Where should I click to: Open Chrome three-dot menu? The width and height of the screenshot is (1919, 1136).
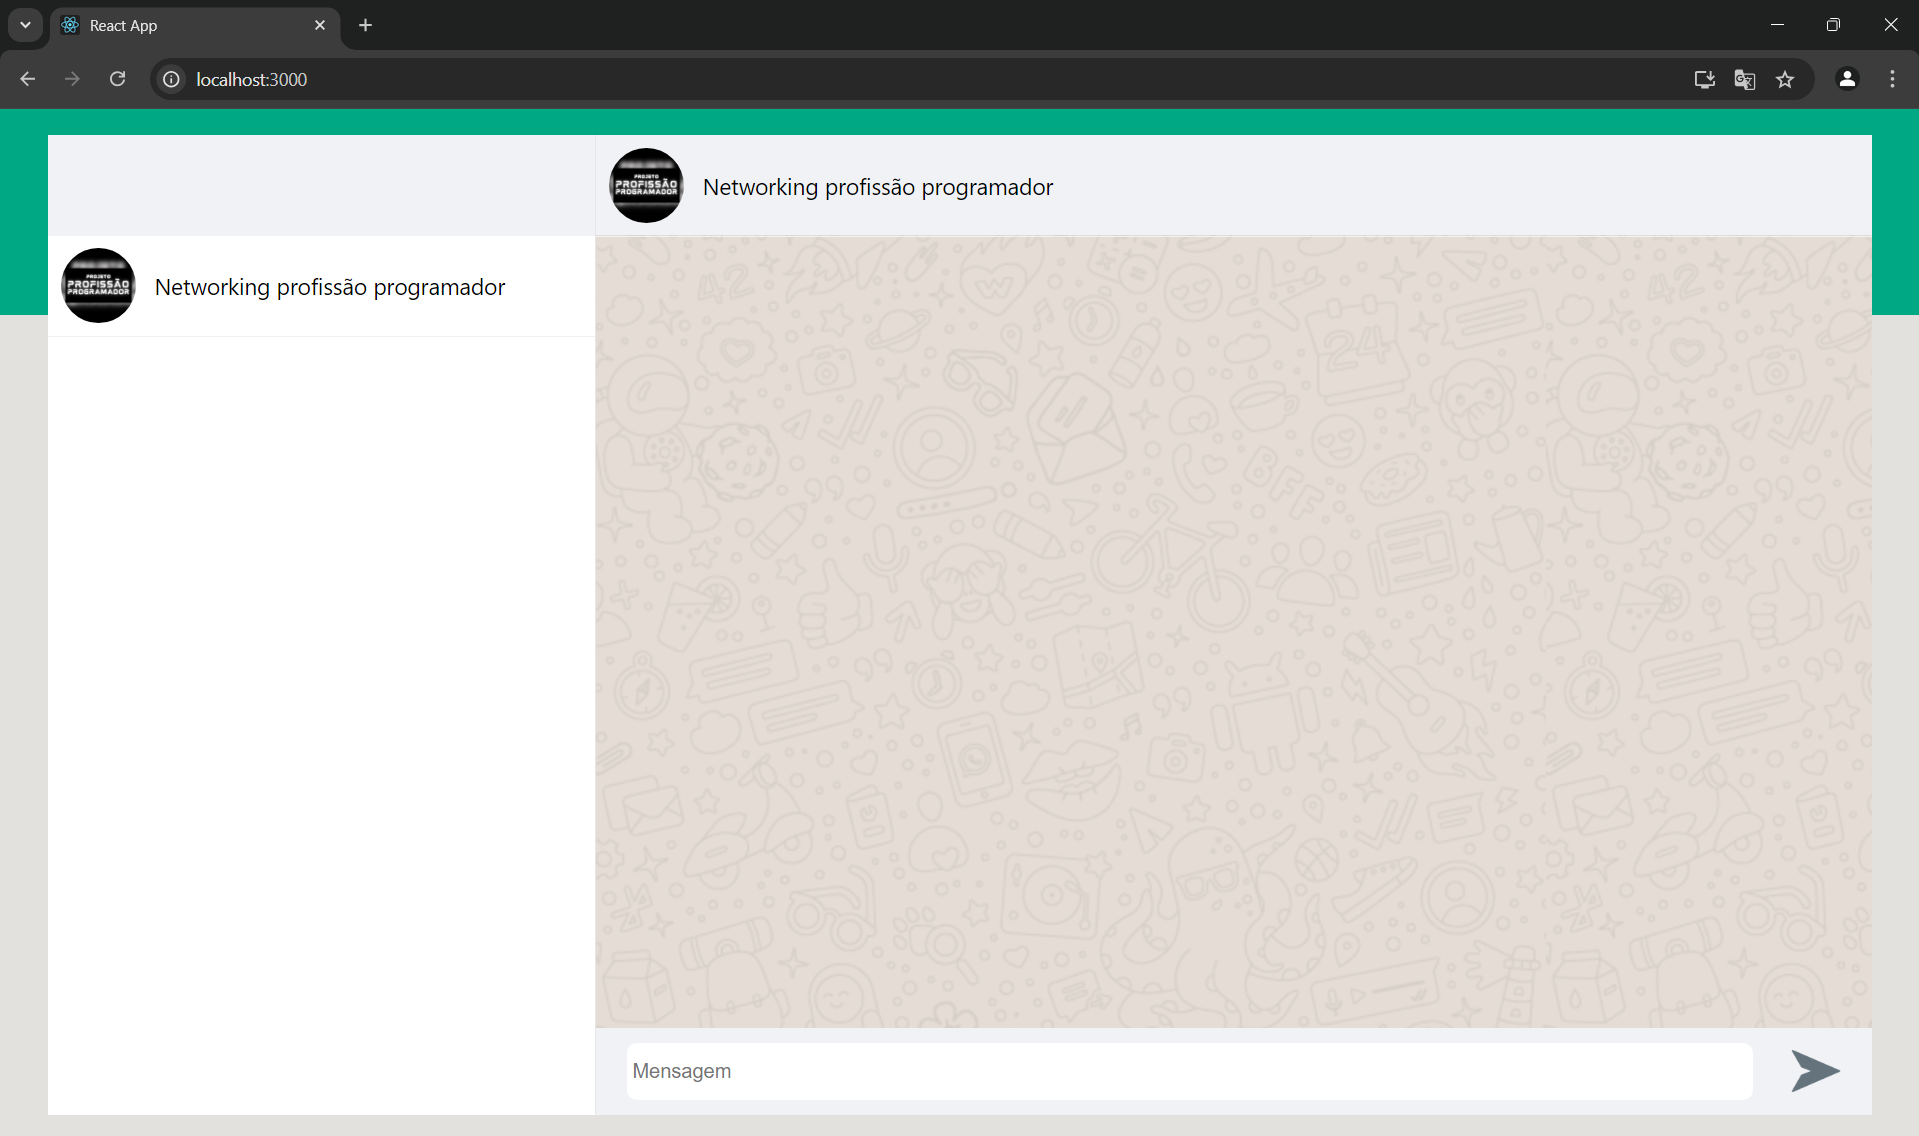click(x=1892, y=79)
